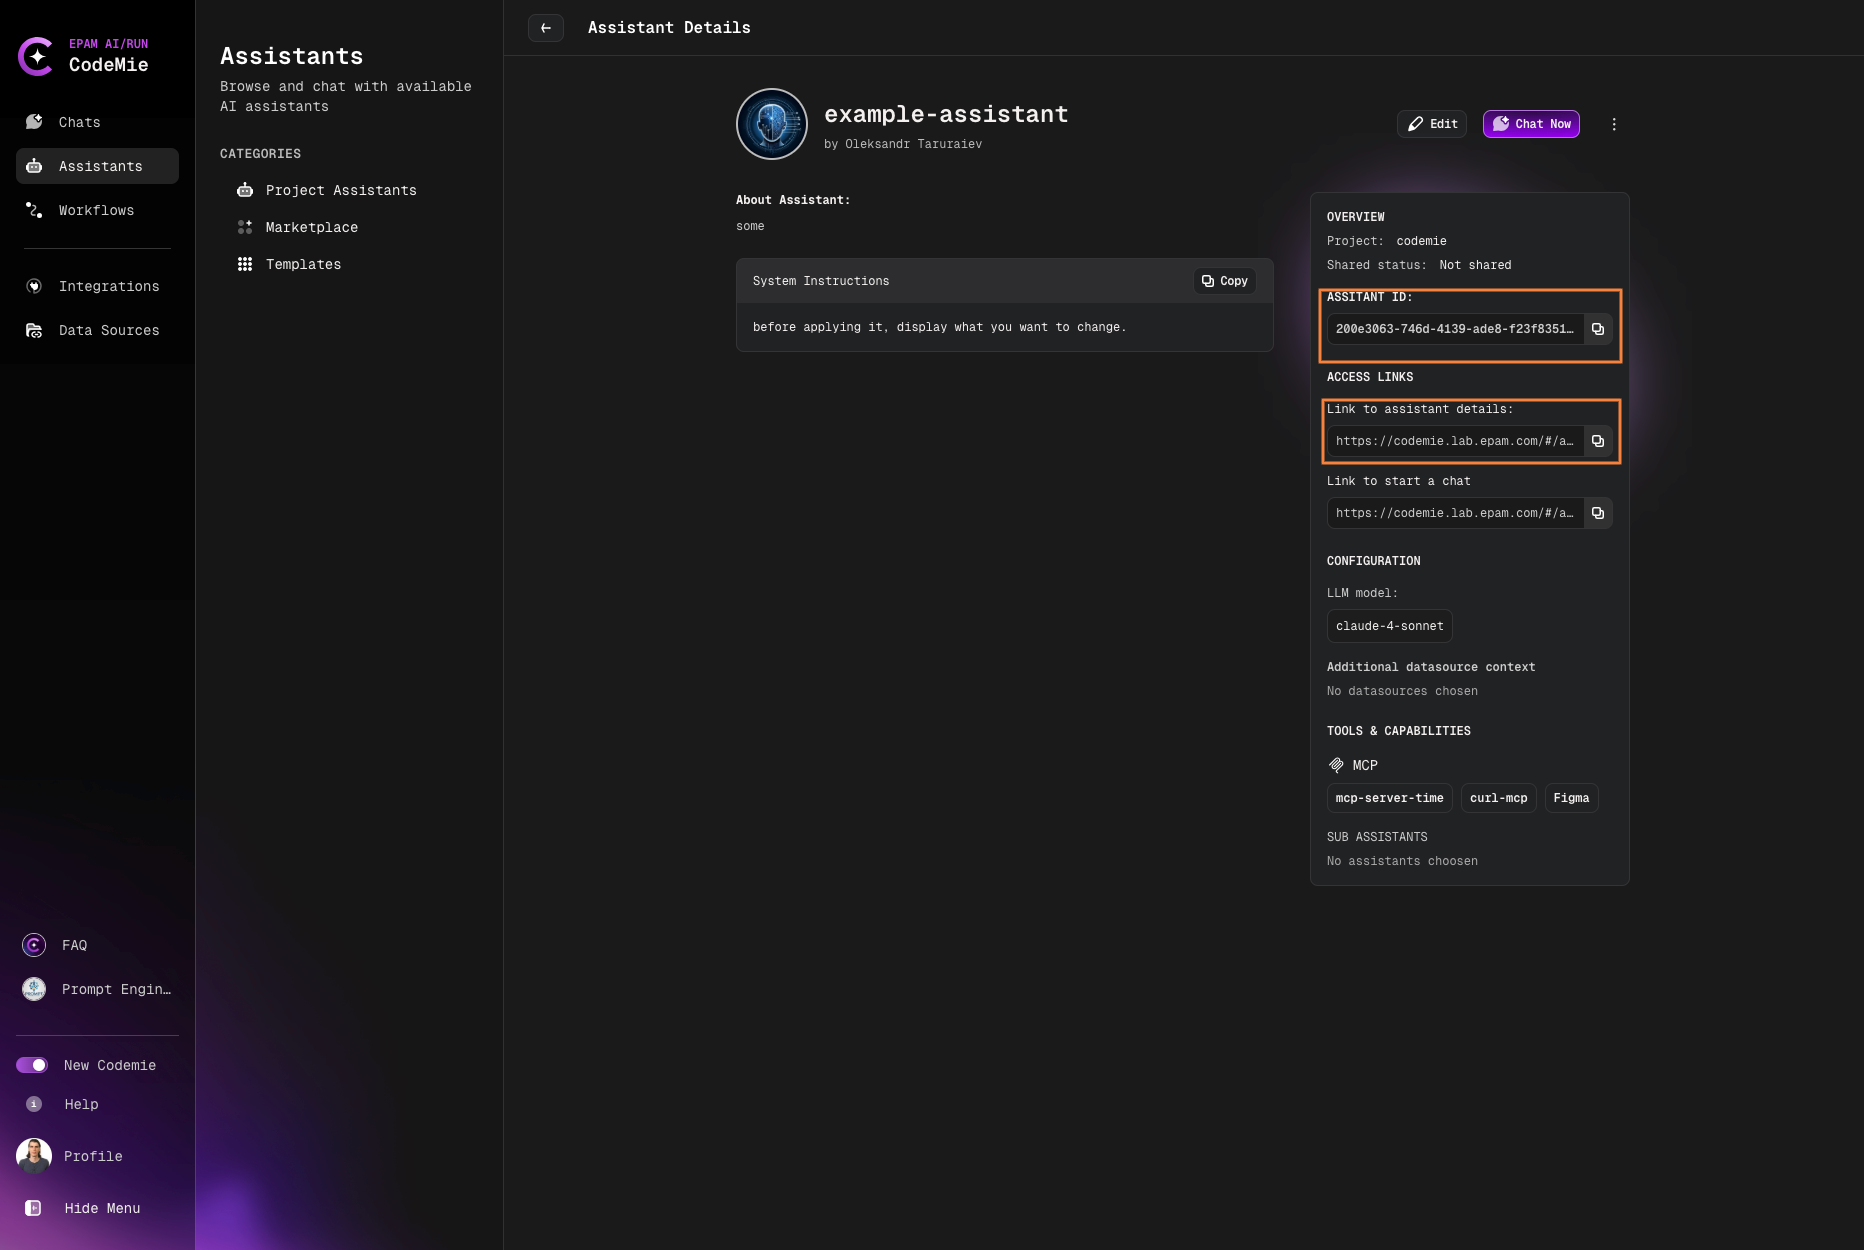The image size is (1864, 1250).
Task: Open the three-dot more options menu
Action: (1613, 124)
